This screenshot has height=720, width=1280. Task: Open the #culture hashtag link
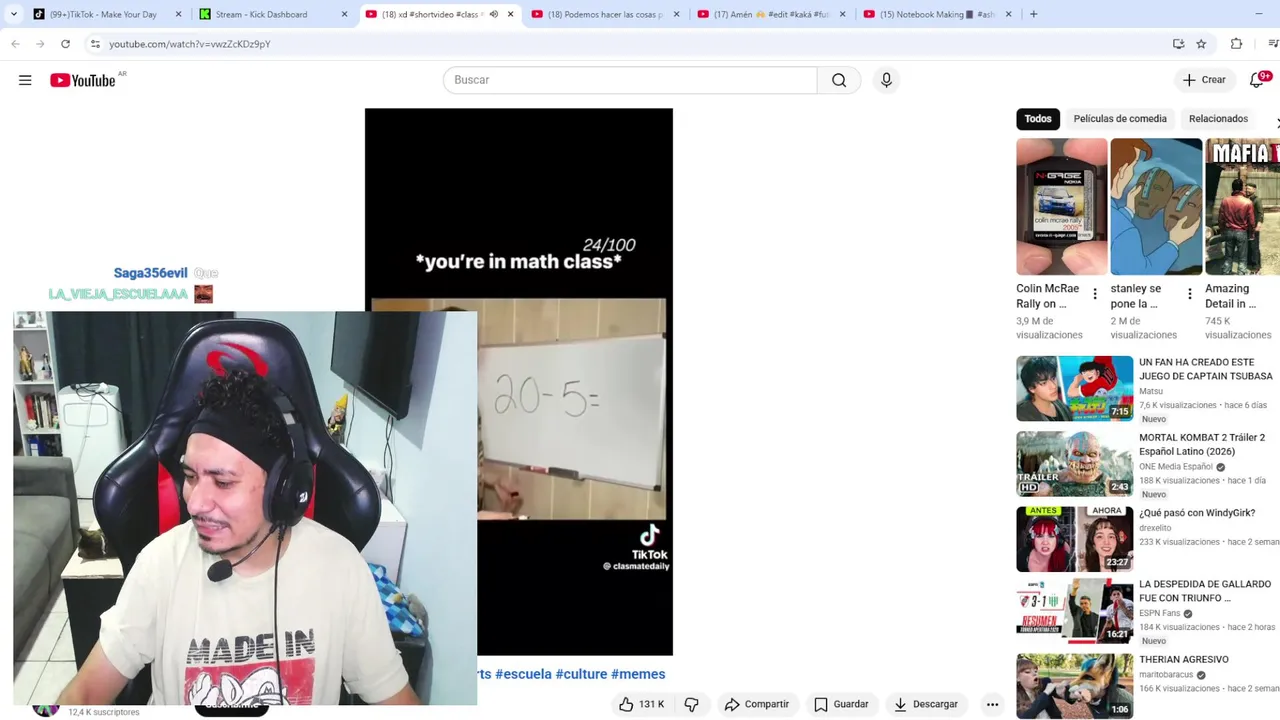click(581, 674)
